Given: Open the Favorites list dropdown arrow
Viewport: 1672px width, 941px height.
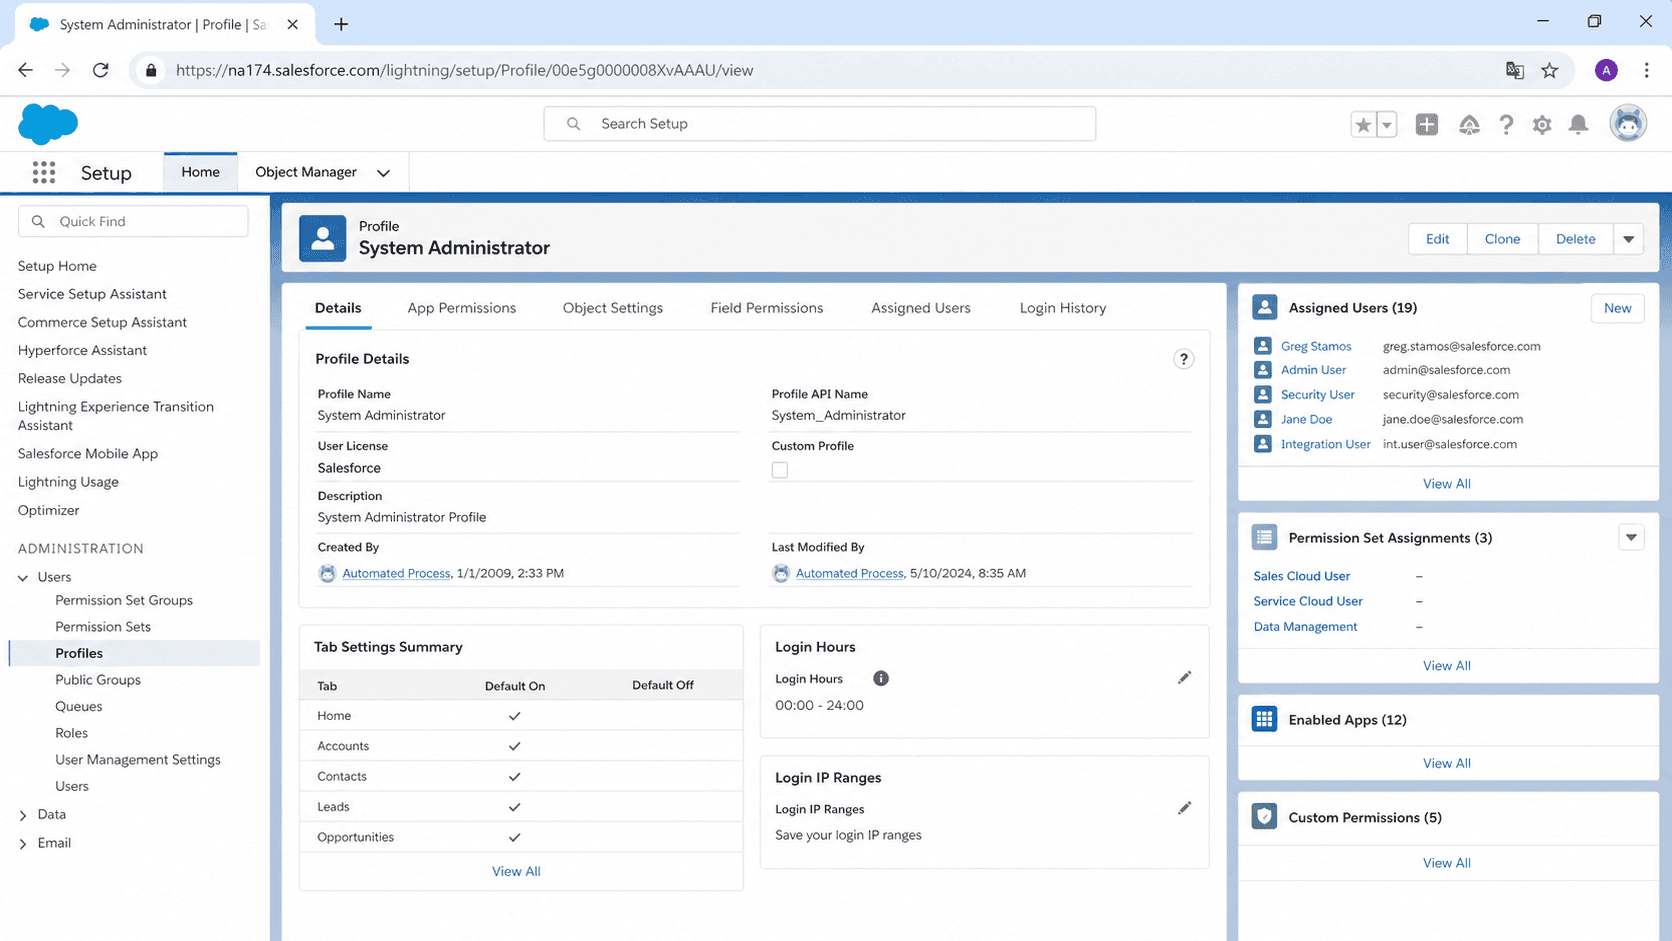Looking at the screenshot, I should pos(1386,124).
